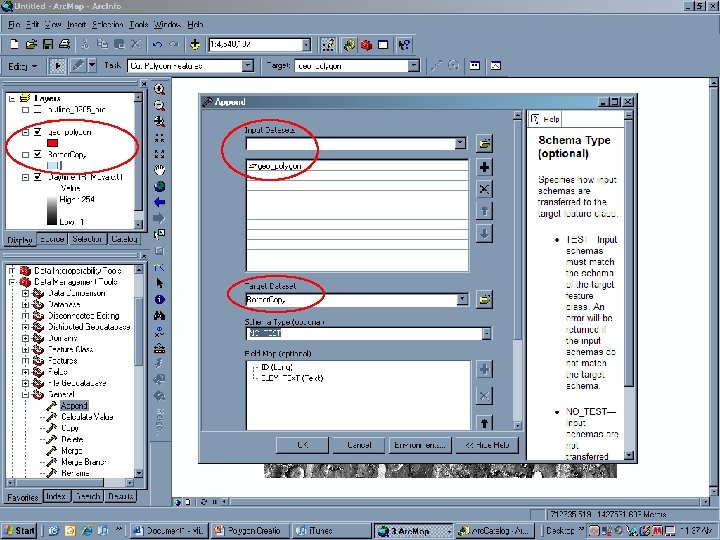Screen dimensions: 720x540
Task: Expand the Feature Class toolset
Action: 25,349
